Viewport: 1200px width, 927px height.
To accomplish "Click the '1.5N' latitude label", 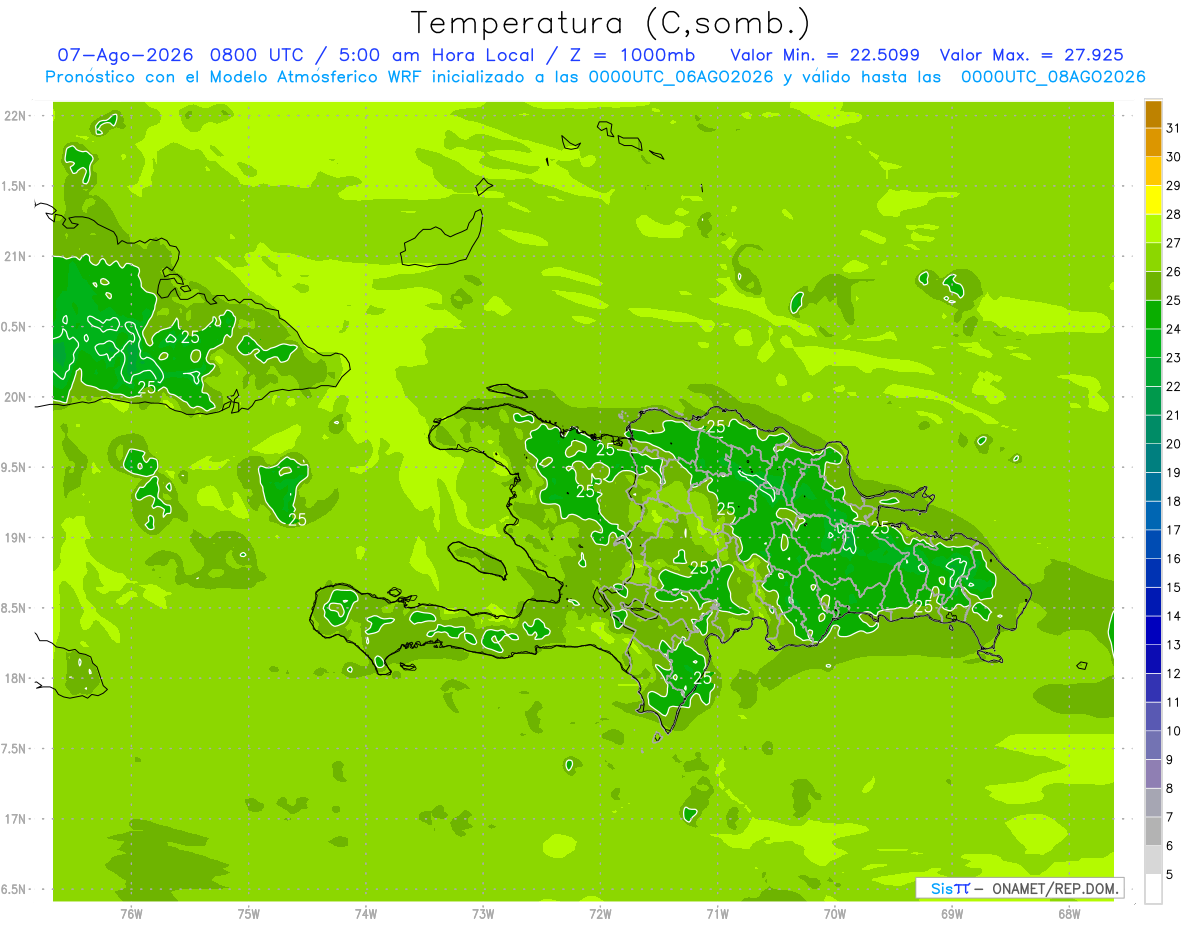I will point(14,186).
